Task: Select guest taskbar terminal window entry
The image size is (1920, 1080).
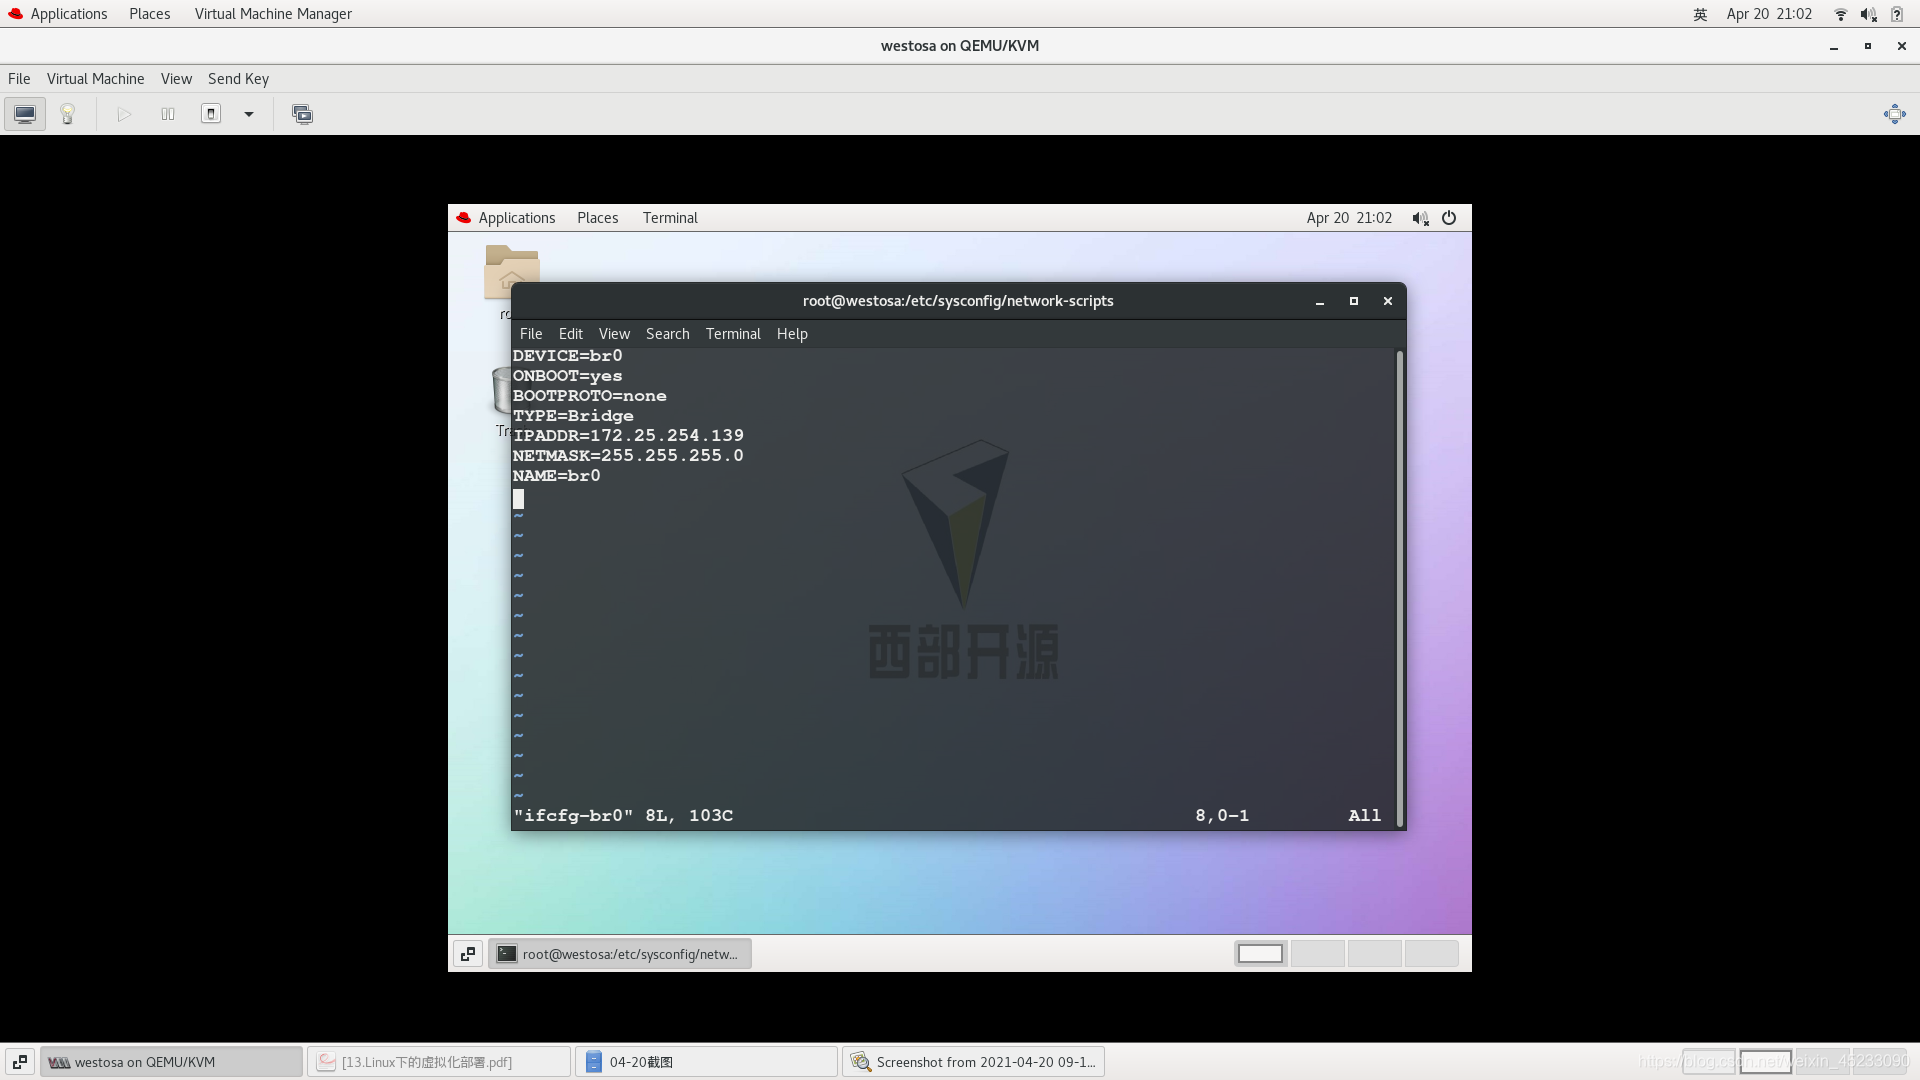Action: (620, 954)
